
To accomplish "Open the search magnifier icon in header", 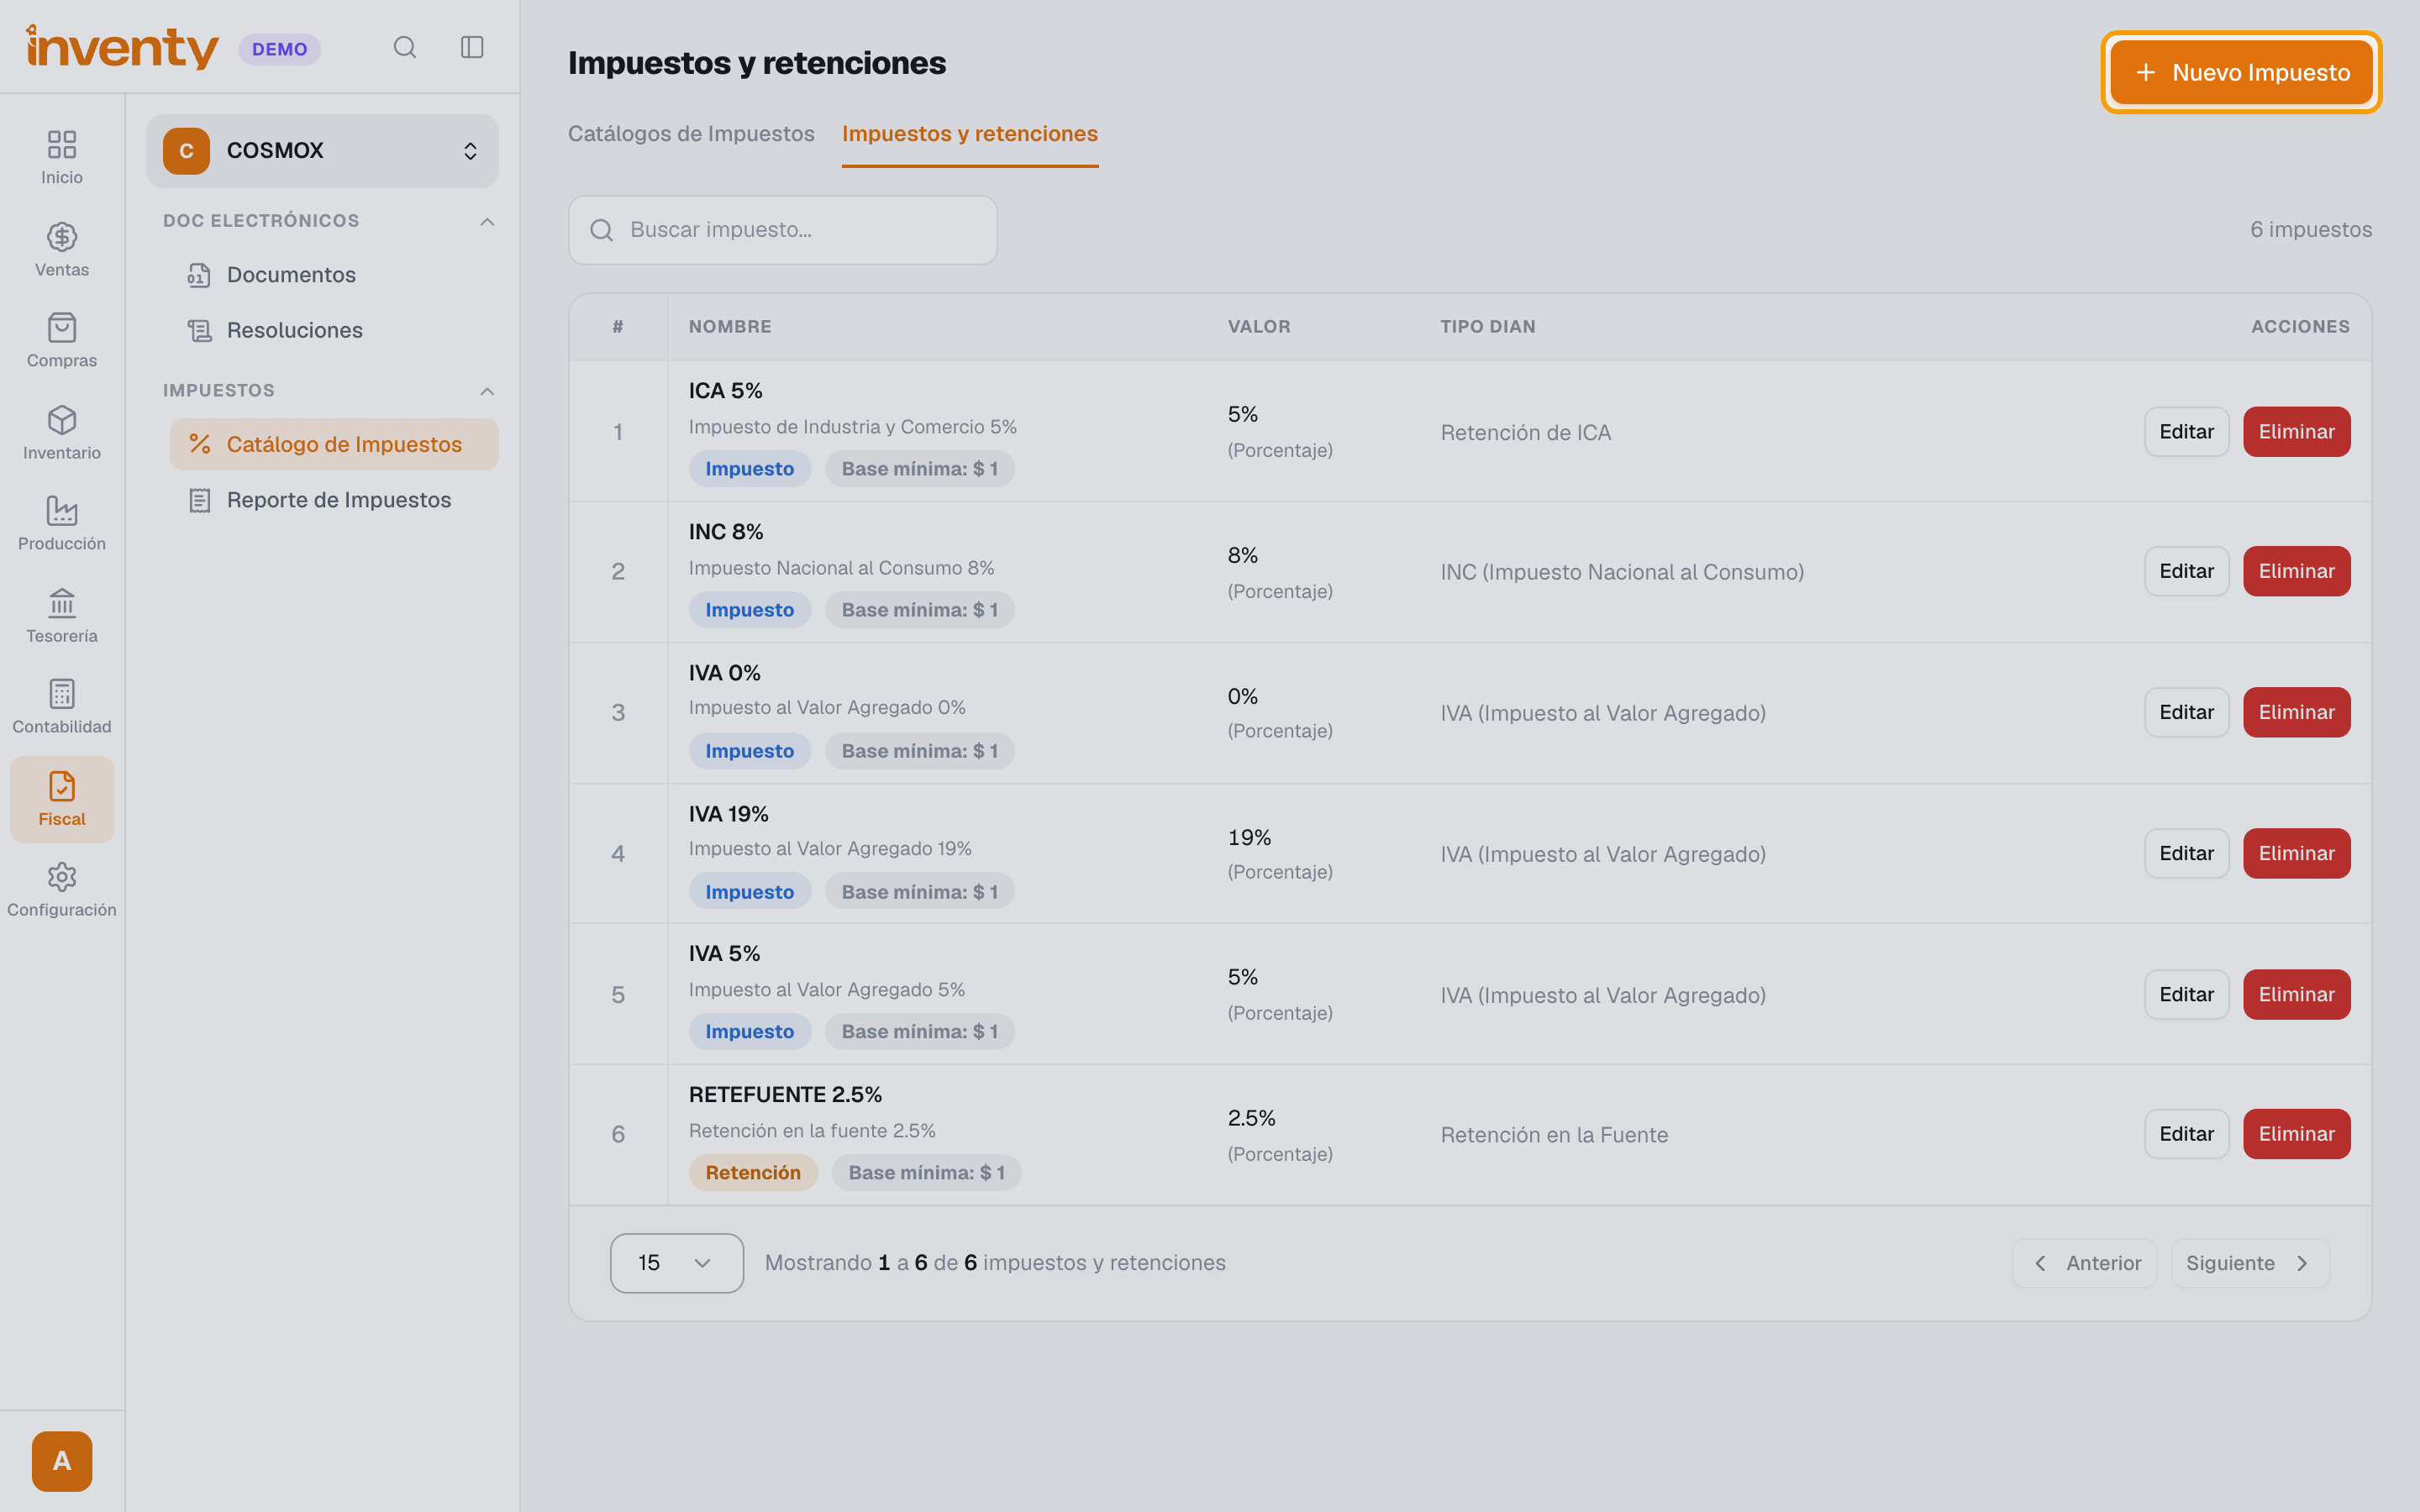I will [404, 47].
